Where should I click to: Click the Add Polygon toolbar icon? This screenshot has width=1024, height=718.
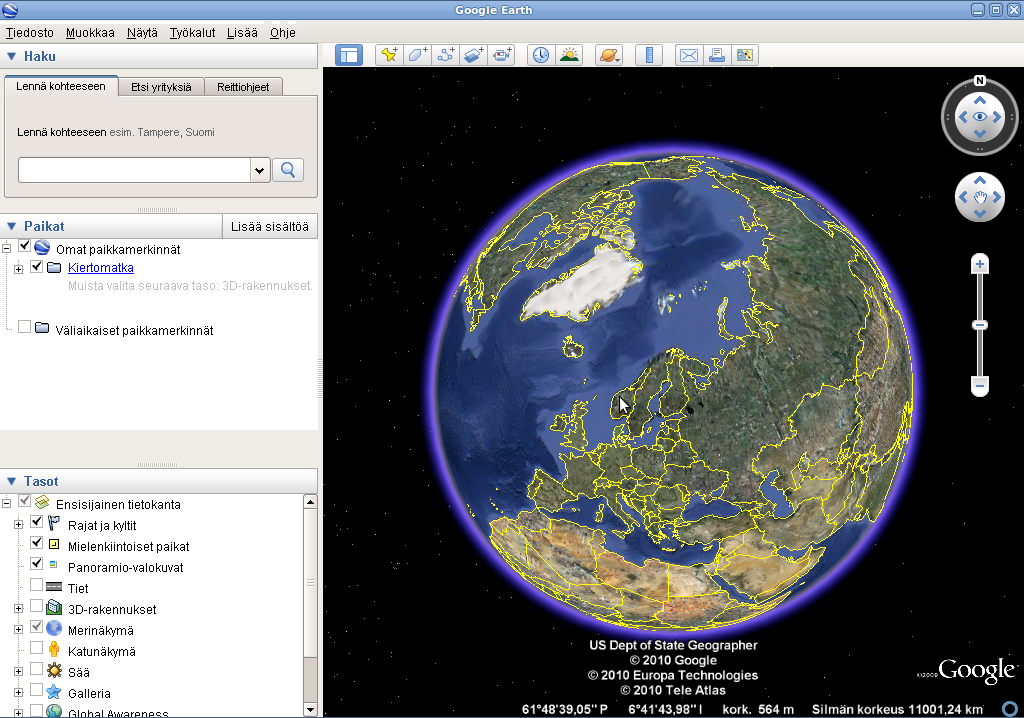(x=418, y=55)
